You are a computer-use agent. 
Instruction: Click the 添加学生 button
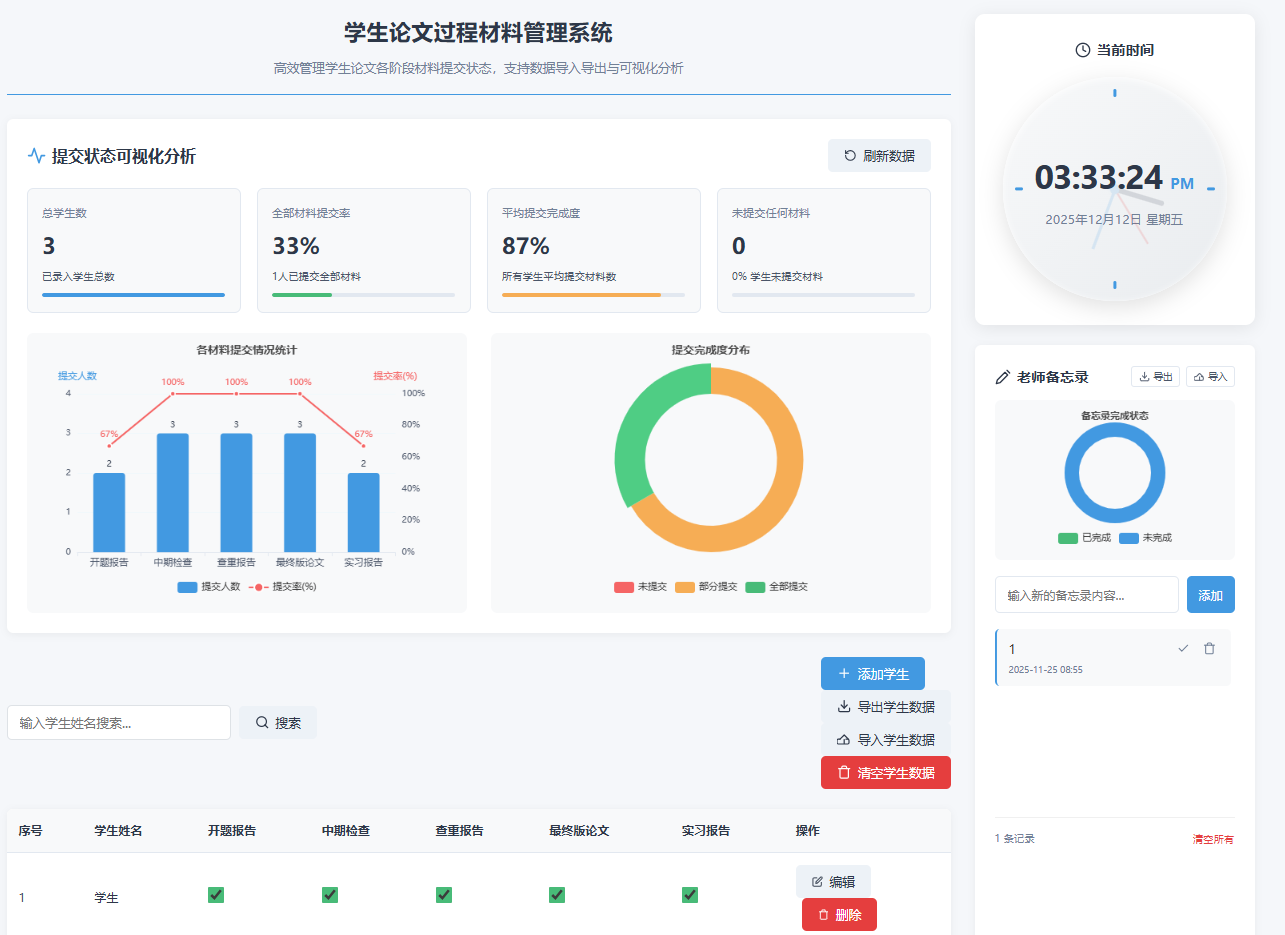click(872, 674)
